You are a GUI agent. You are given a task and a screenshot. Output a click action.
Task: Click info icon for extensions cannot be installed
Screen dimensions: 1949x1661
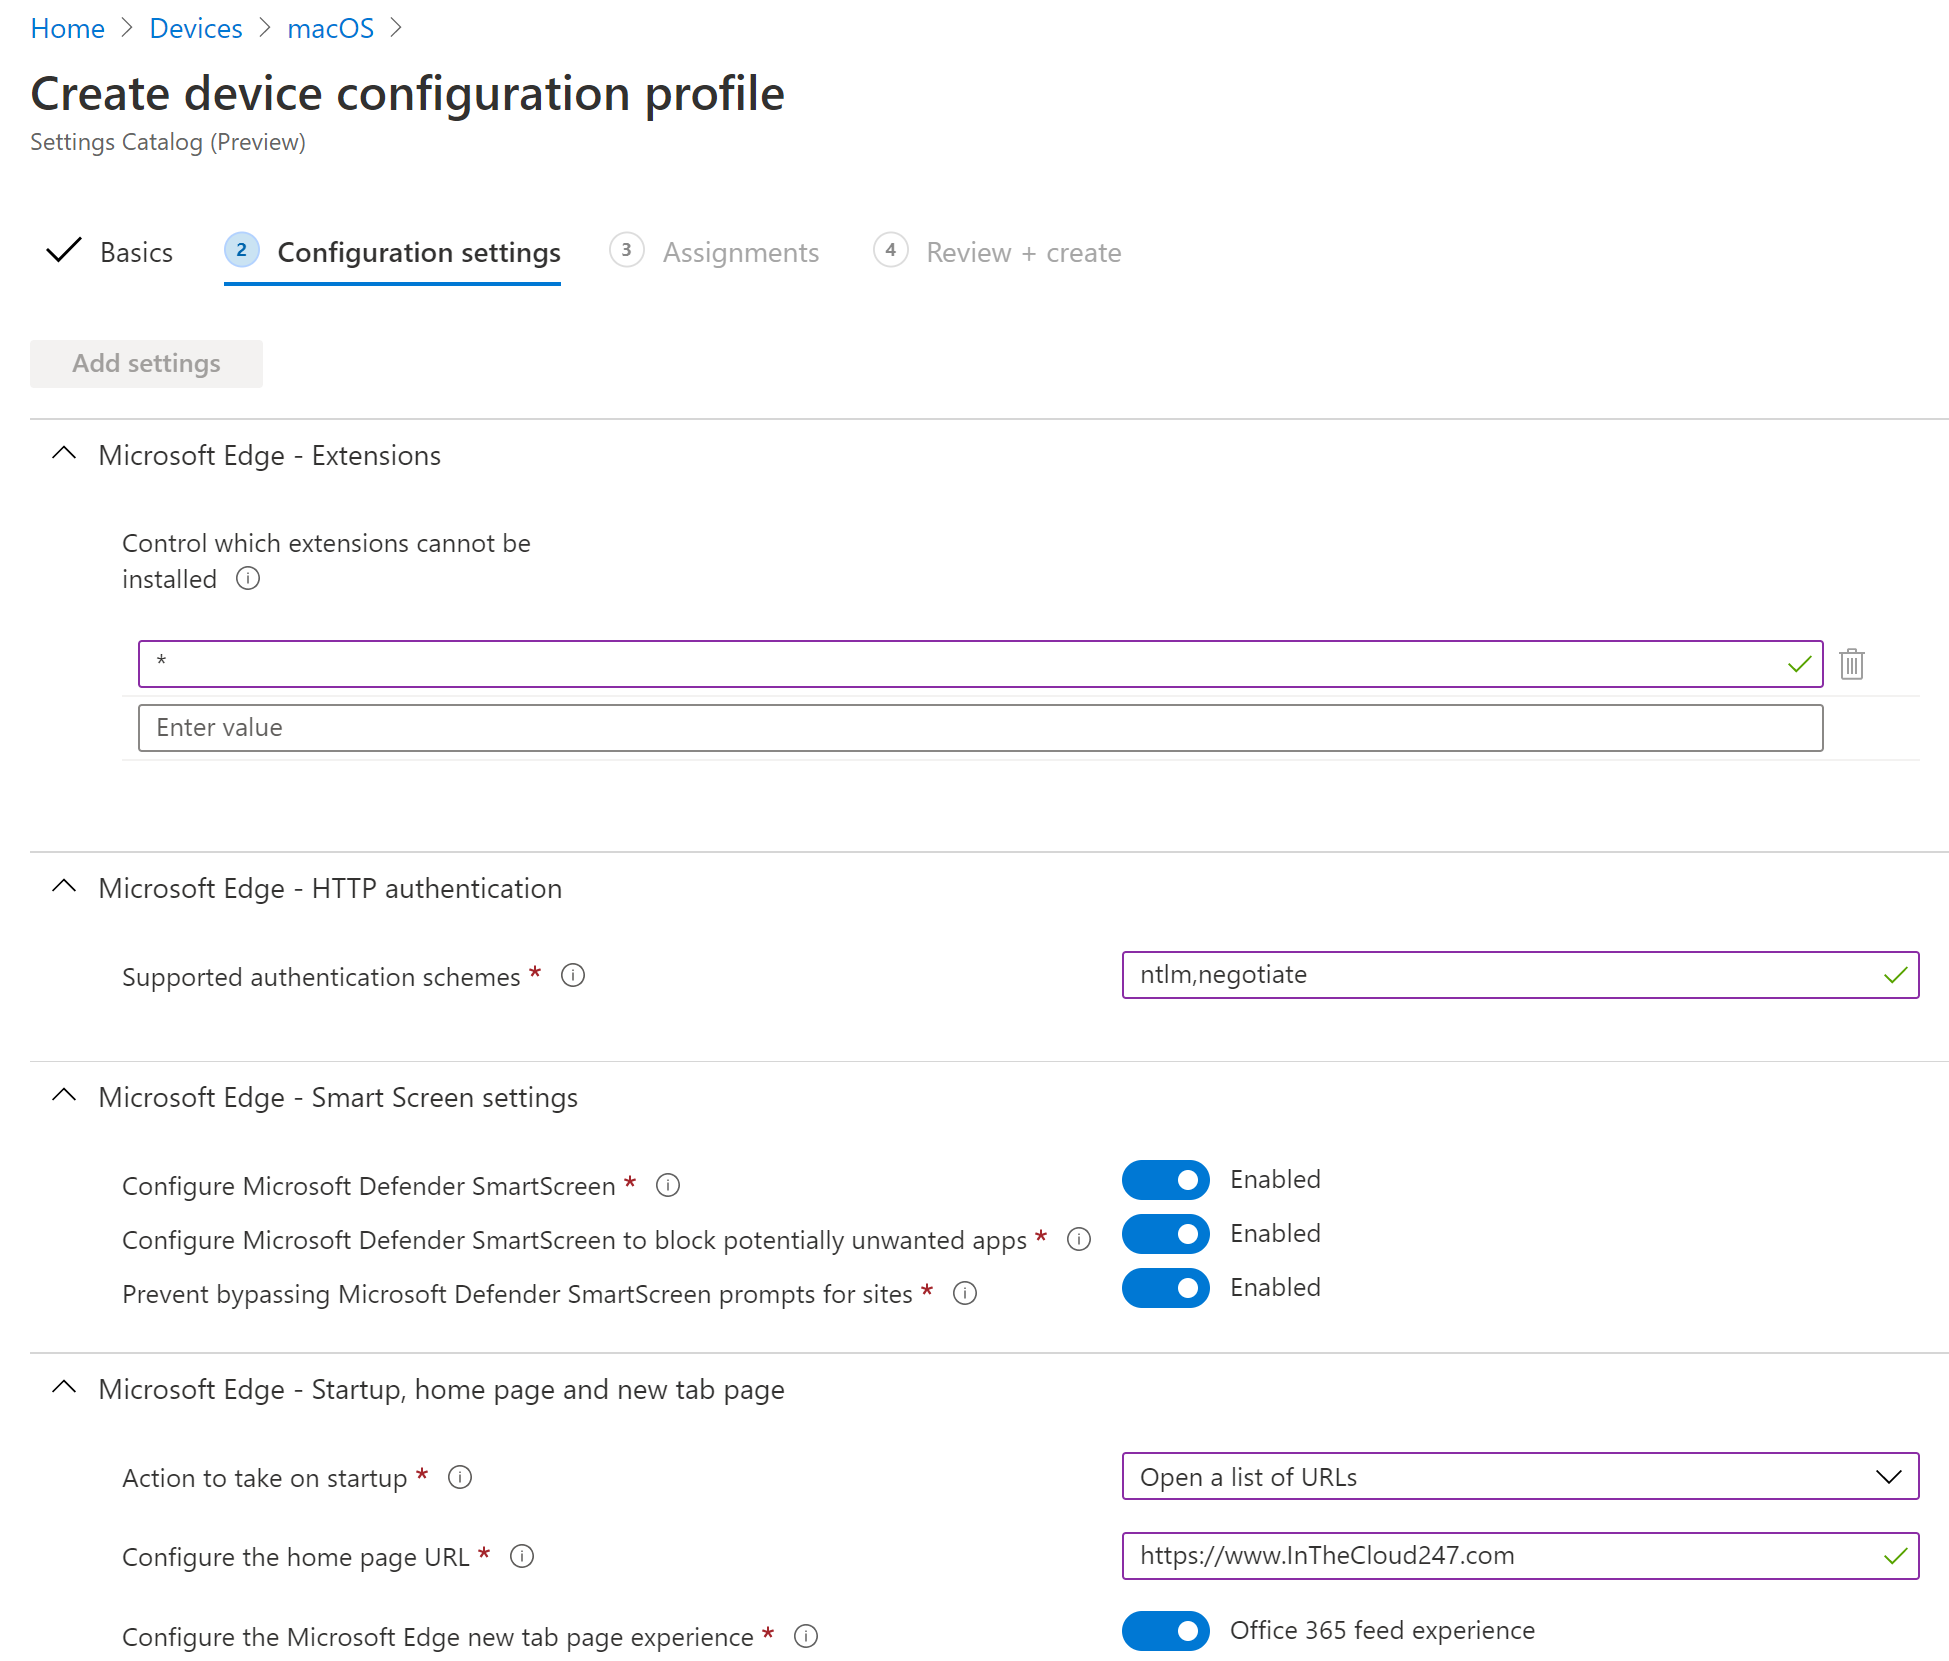coord(248,579)
